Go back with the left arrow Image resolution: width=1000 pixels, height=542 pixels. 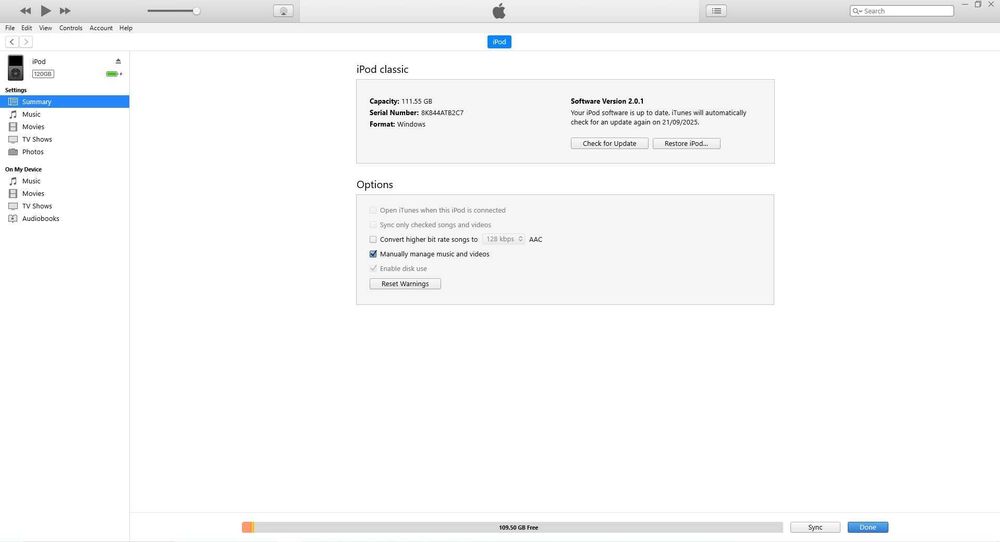tap(11, 41)
